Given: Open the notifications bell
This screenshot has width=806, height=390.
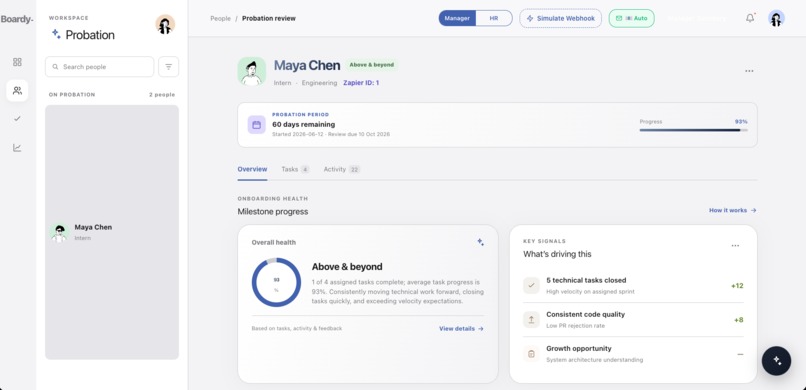Looking at the screenshot, I should [750, 18].
